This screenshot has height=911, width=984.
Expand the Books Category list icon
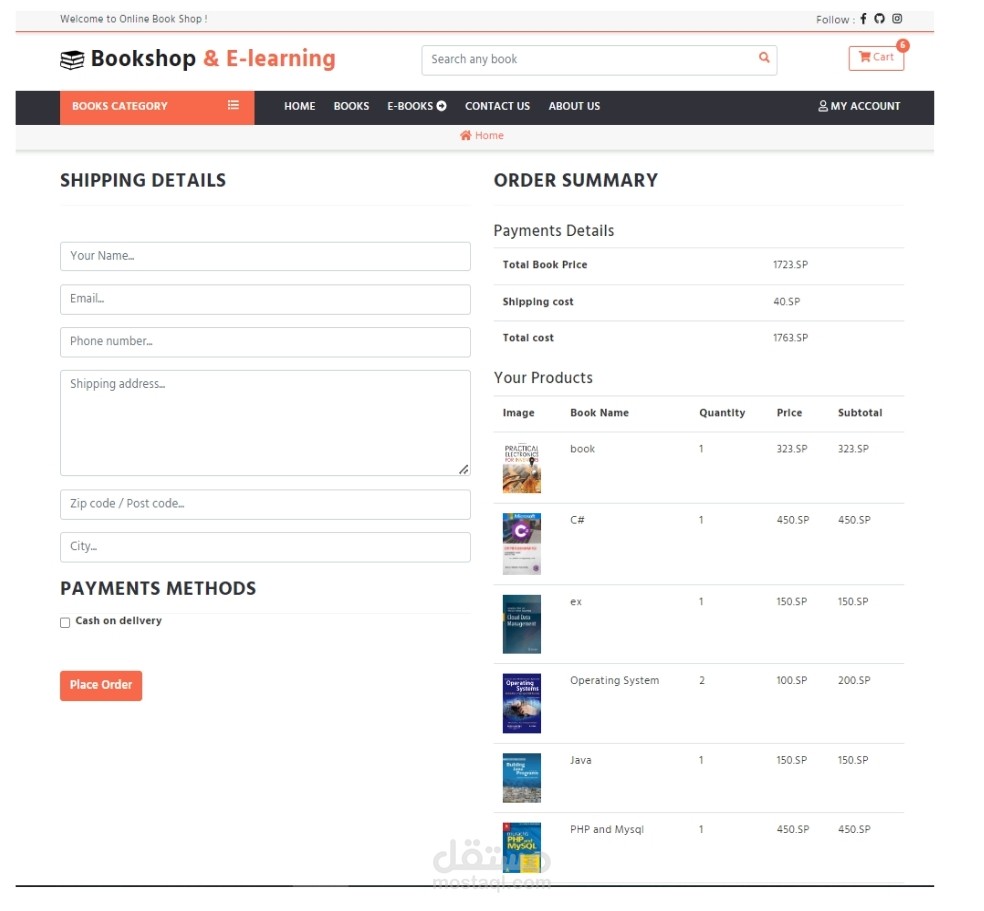coord(233,105)
